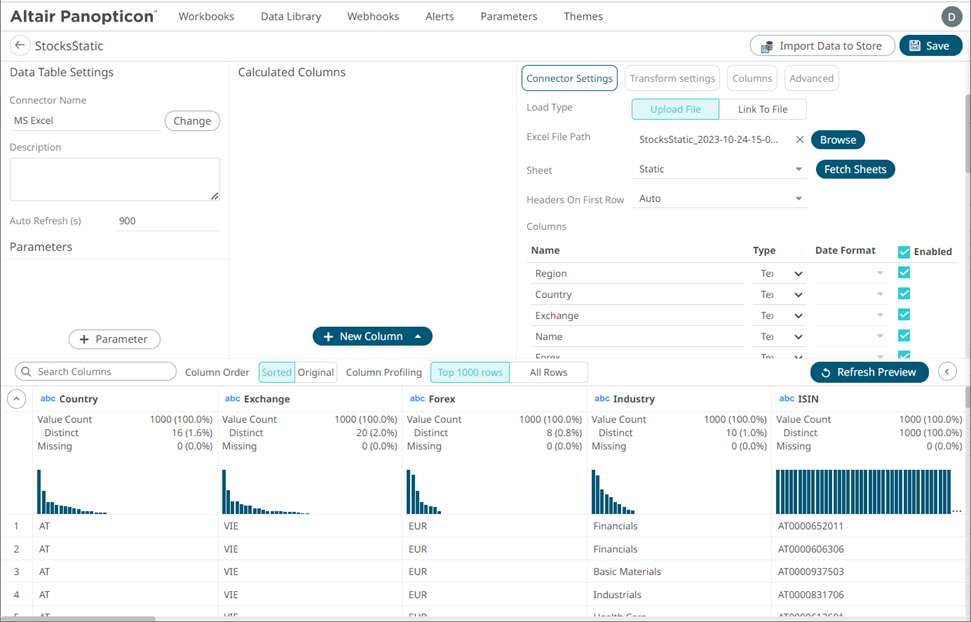Expand the Headers On First Row dropdown
971x622 pixels.
pyautogui.click(x=798, y=199)
